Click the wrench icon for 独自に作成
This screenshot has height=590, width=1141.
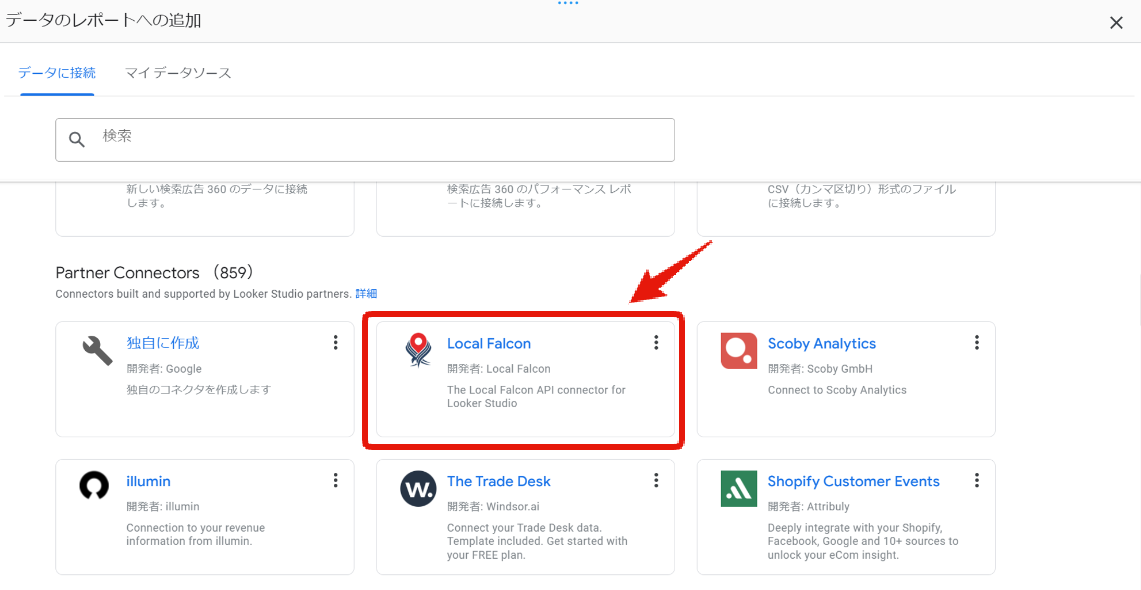(x=97, y=350)
